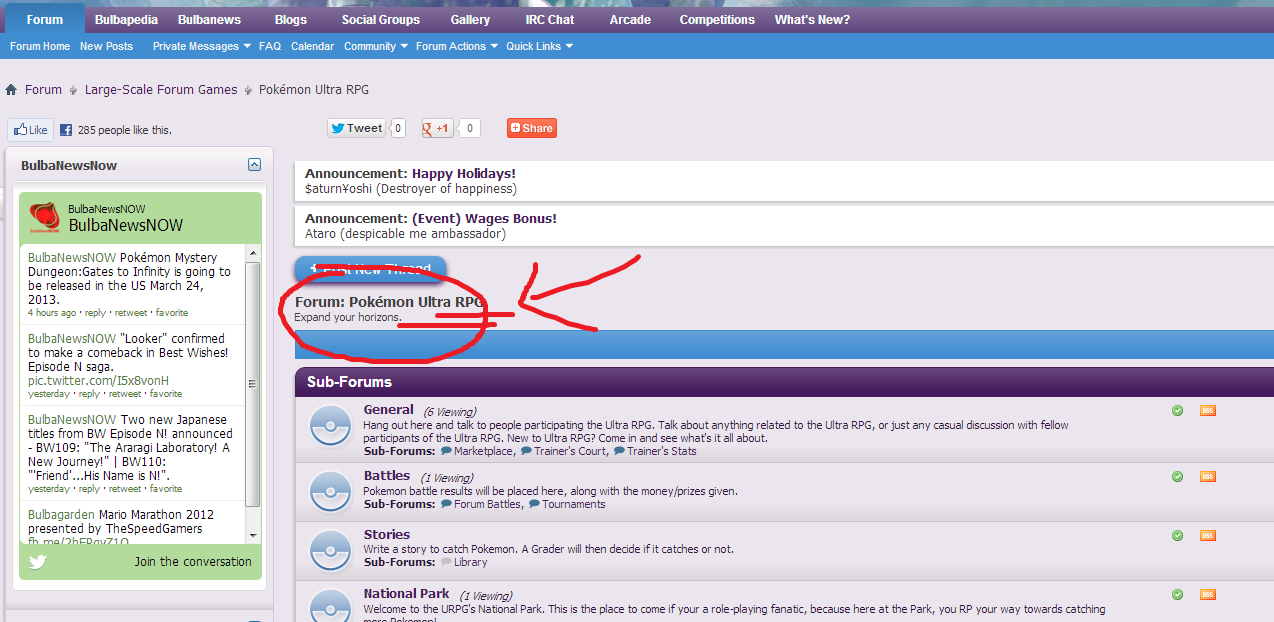1274x622 pixels.
Task: Click the Twitter widget scroll down arrow
Action: [252, 537]
